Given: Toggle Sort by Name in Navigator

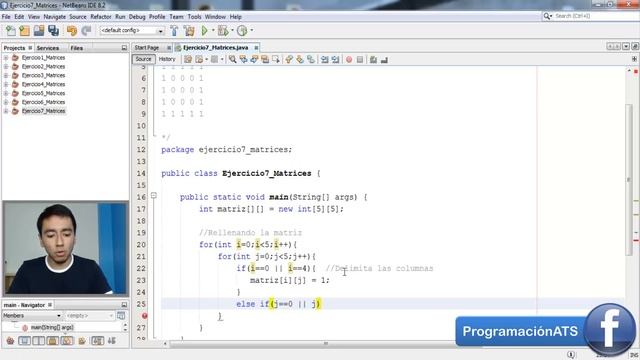Looking at the screenshot, I should [98, 341].
